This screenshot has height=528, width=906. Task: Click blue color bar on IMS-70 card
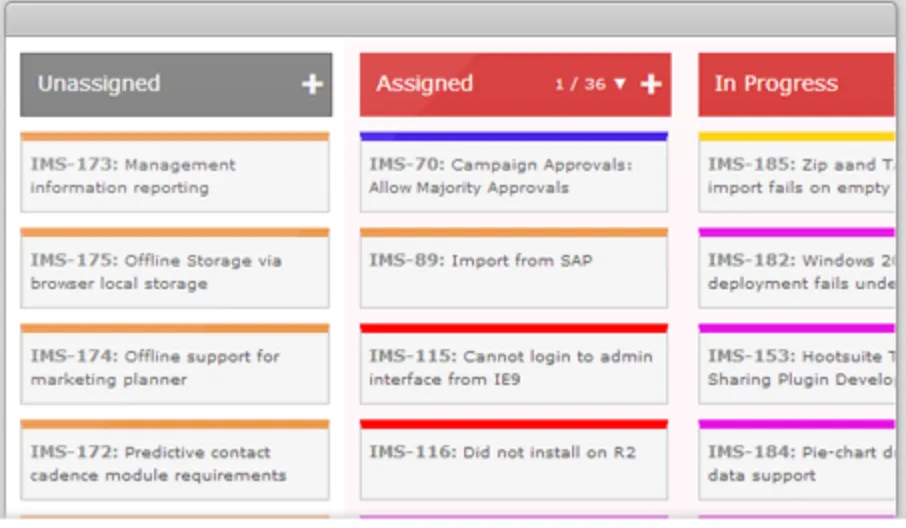pos(513,136)
